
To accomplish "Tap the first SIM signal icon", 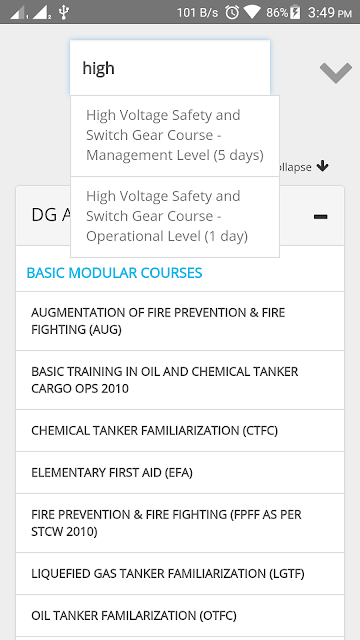I will (18, 12).
